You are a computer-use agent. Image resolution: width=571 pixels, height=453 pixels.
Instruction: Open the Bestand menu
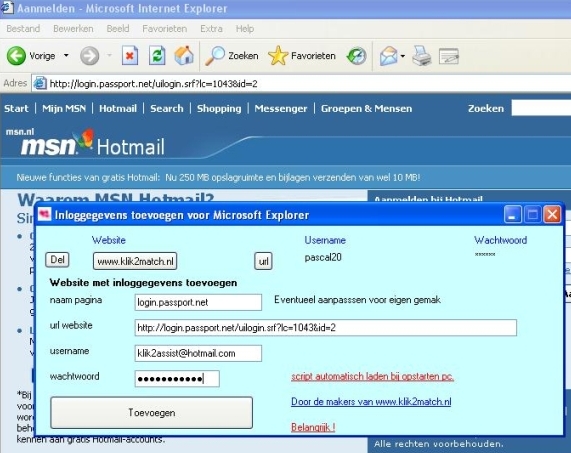click(x=23, y=28)
